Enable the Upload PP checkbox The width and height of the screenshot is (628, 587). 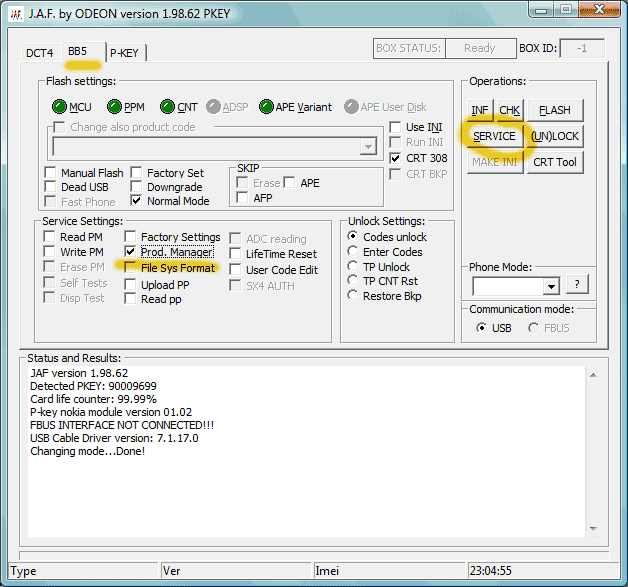click(130, 285)
